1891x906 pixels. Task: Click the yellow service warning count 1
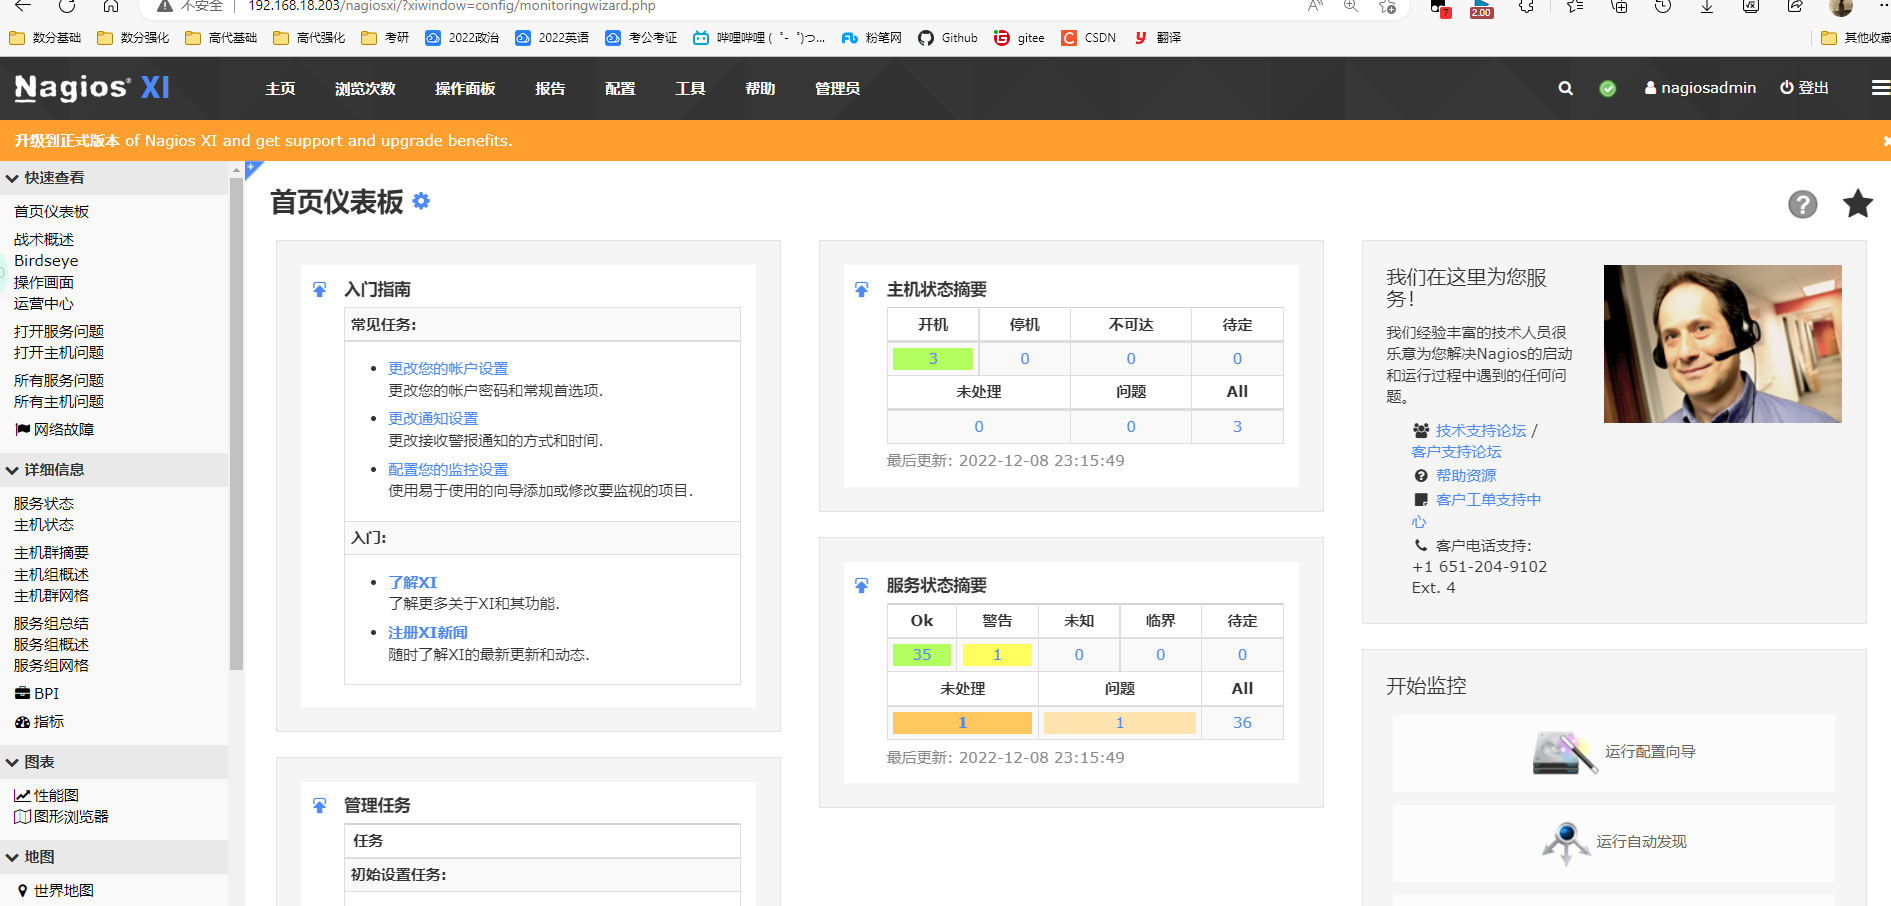point(997,655)
